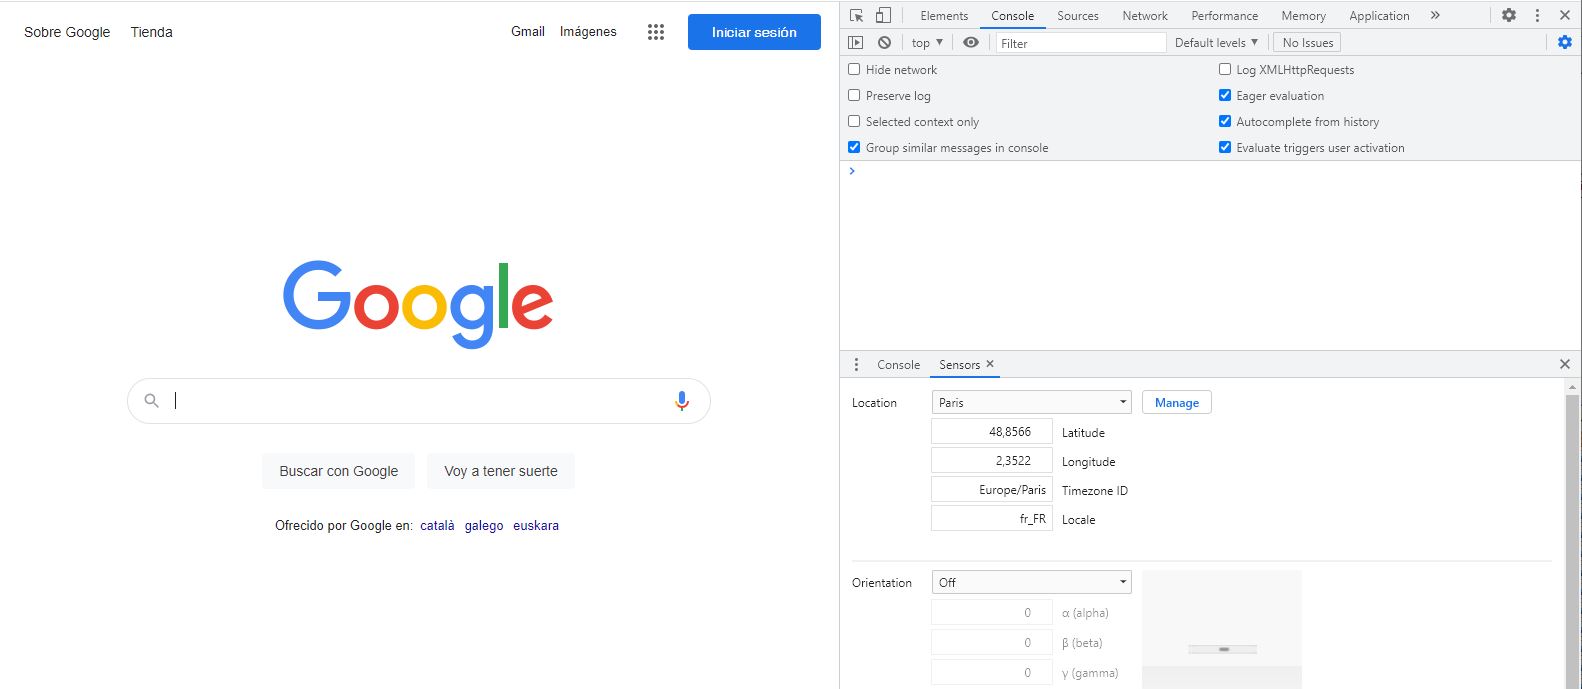Switch to the Memory tab
This screenshot has height=689, width=1582.
[x=1304, y=15]
